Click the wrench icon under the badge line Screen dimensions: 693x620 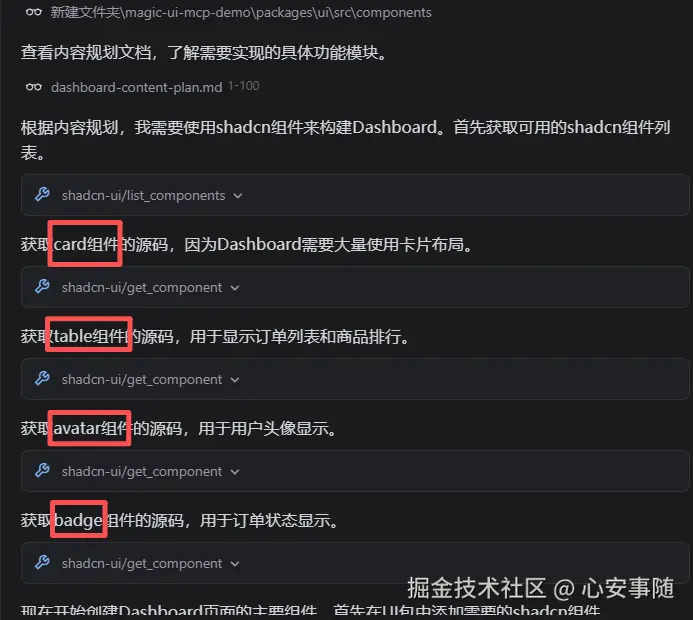(42, 562)
